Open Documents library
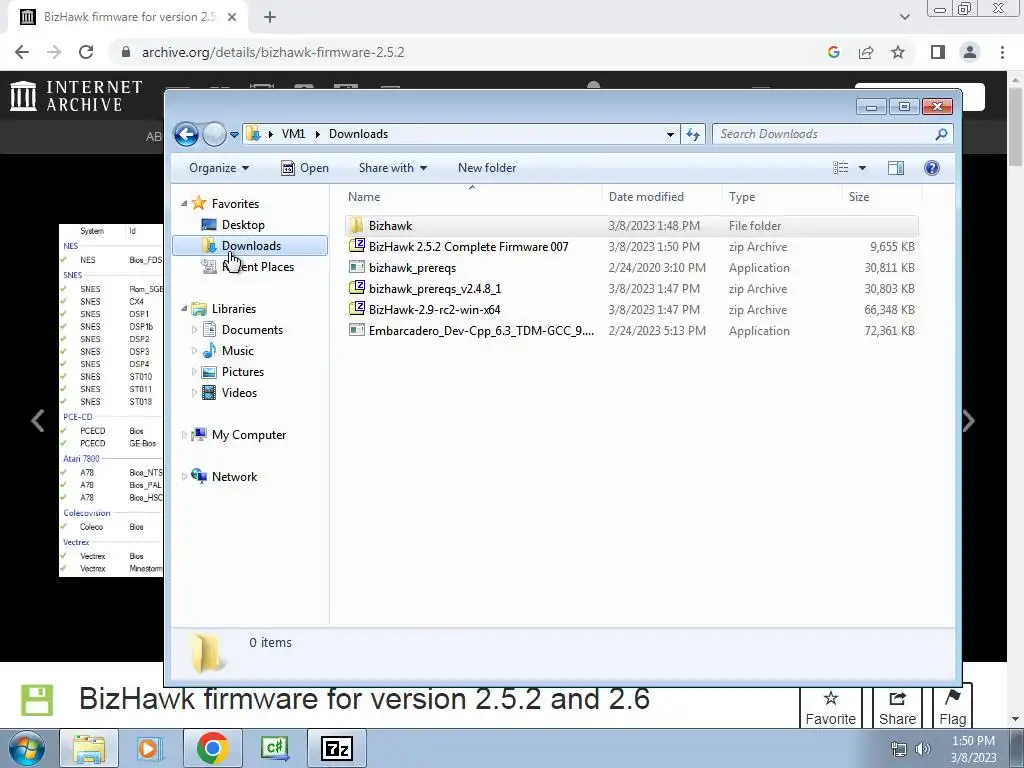 252,330
